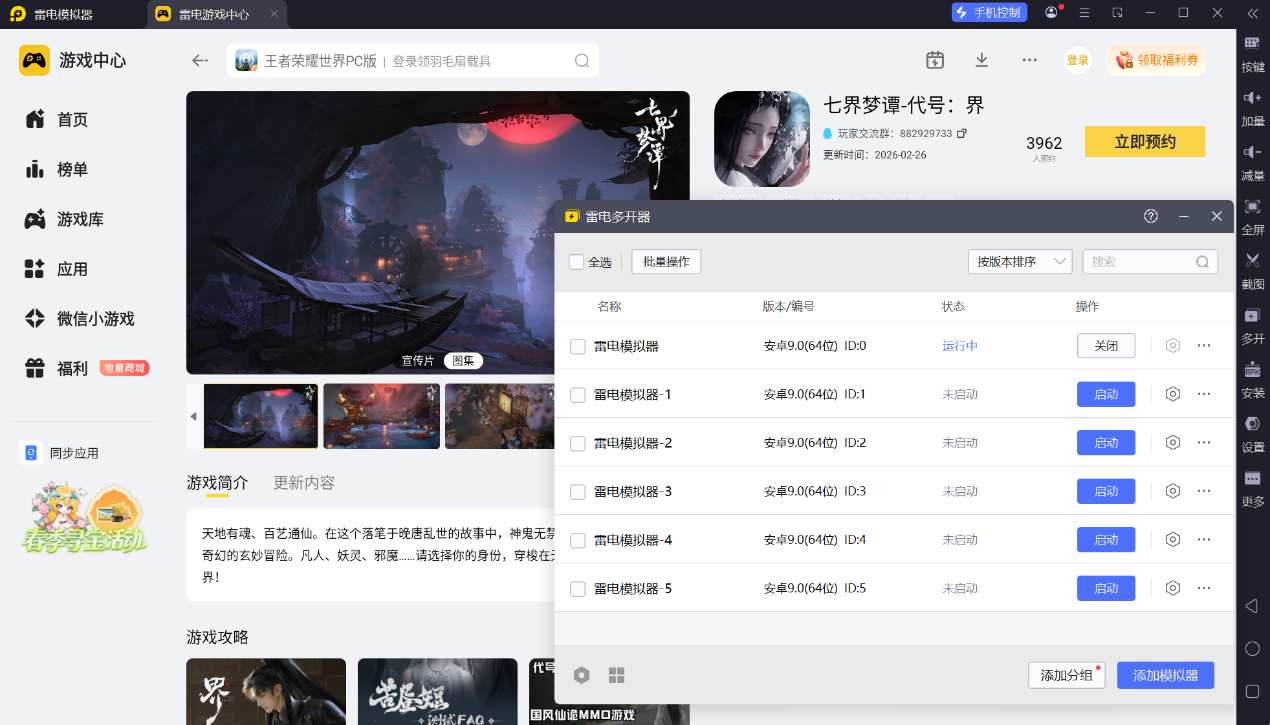Image resolution: width=1270 pixels, height=725 pixels.
Task: Open the 按版本排序 sort dropdown
Action: [x=1019, y=262]
